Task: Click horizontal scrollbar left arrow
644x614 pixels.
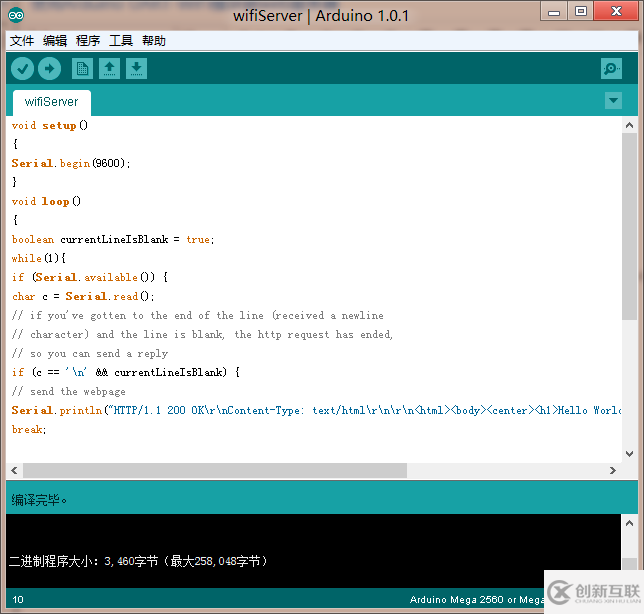Action: 14,470
